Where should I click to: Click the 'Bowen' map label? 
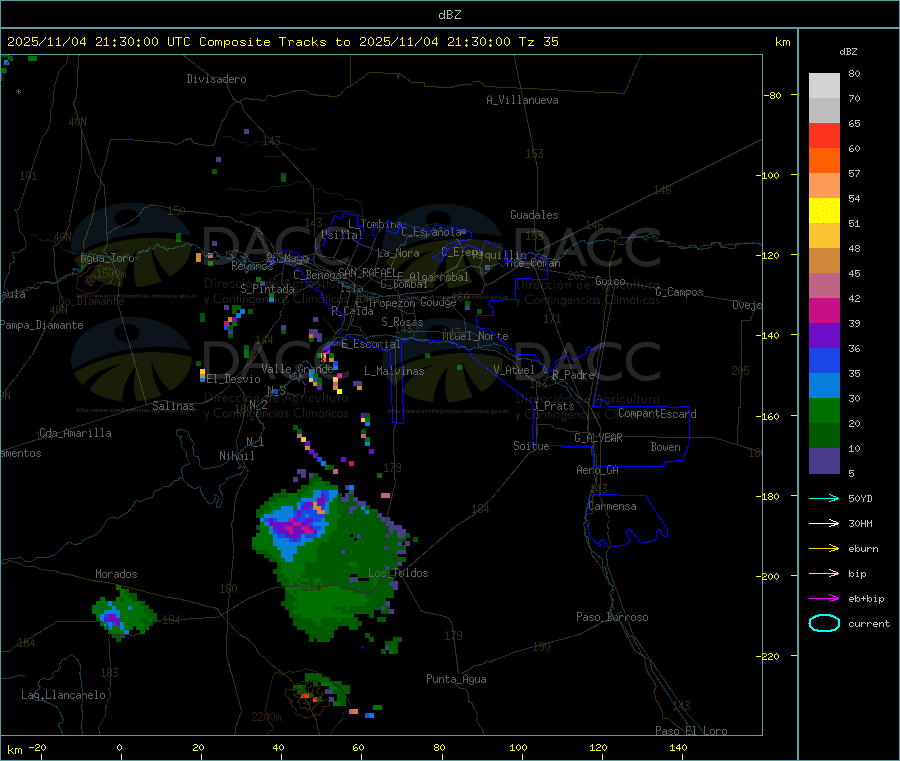tap(666, 447)
